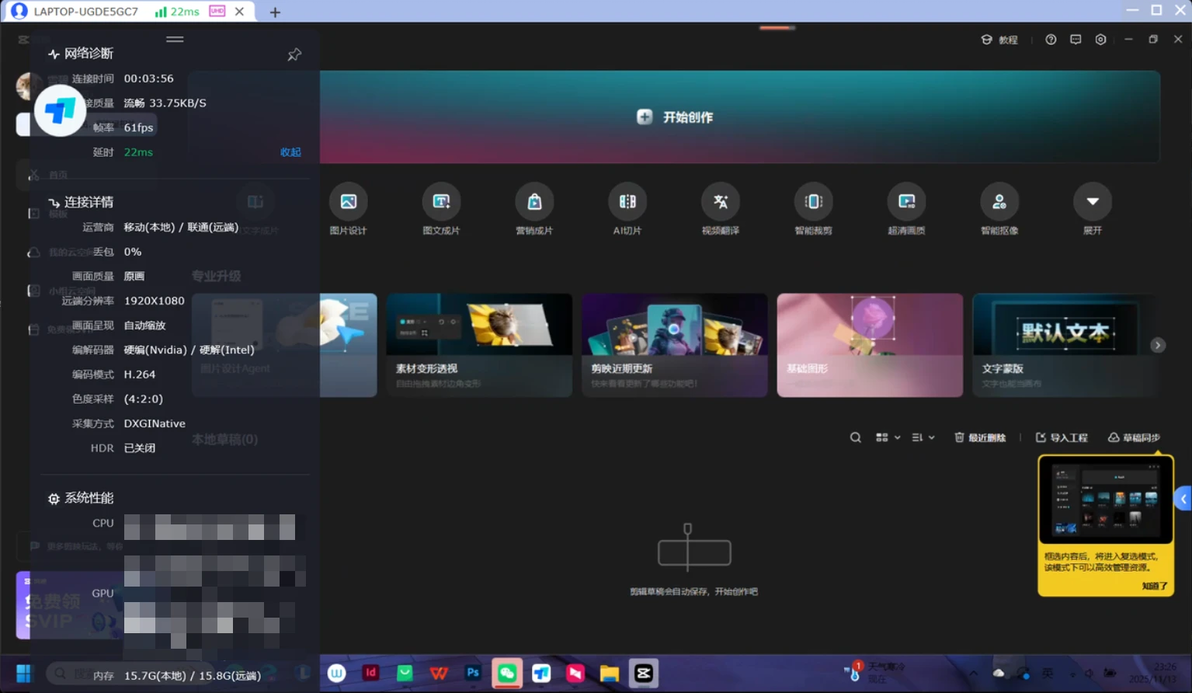This screenshot has width=1192, height=693.
Task: Pin the 网络诊断 network diagnostics panel
Action: (294, 54)
